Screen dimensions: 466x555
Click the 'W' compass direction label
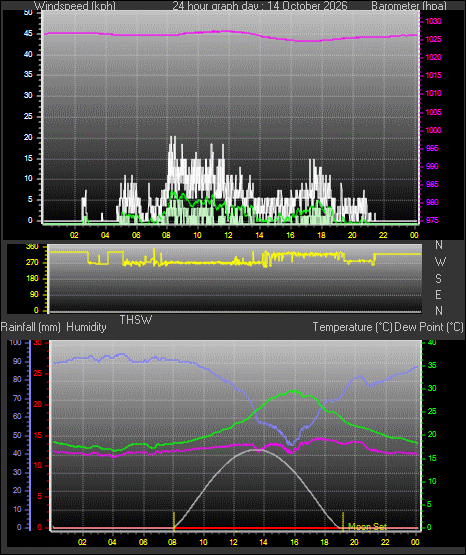[440, 262]
